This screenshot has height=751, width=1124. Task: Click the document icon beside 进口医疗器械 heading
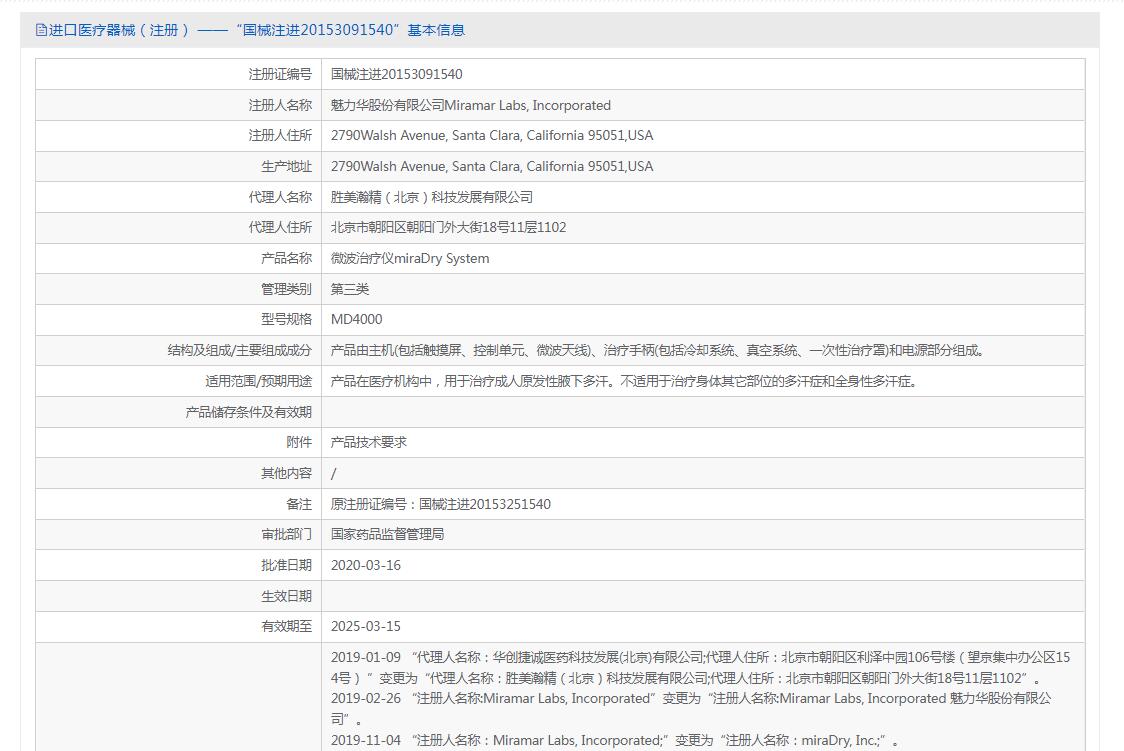pos(41,30)
